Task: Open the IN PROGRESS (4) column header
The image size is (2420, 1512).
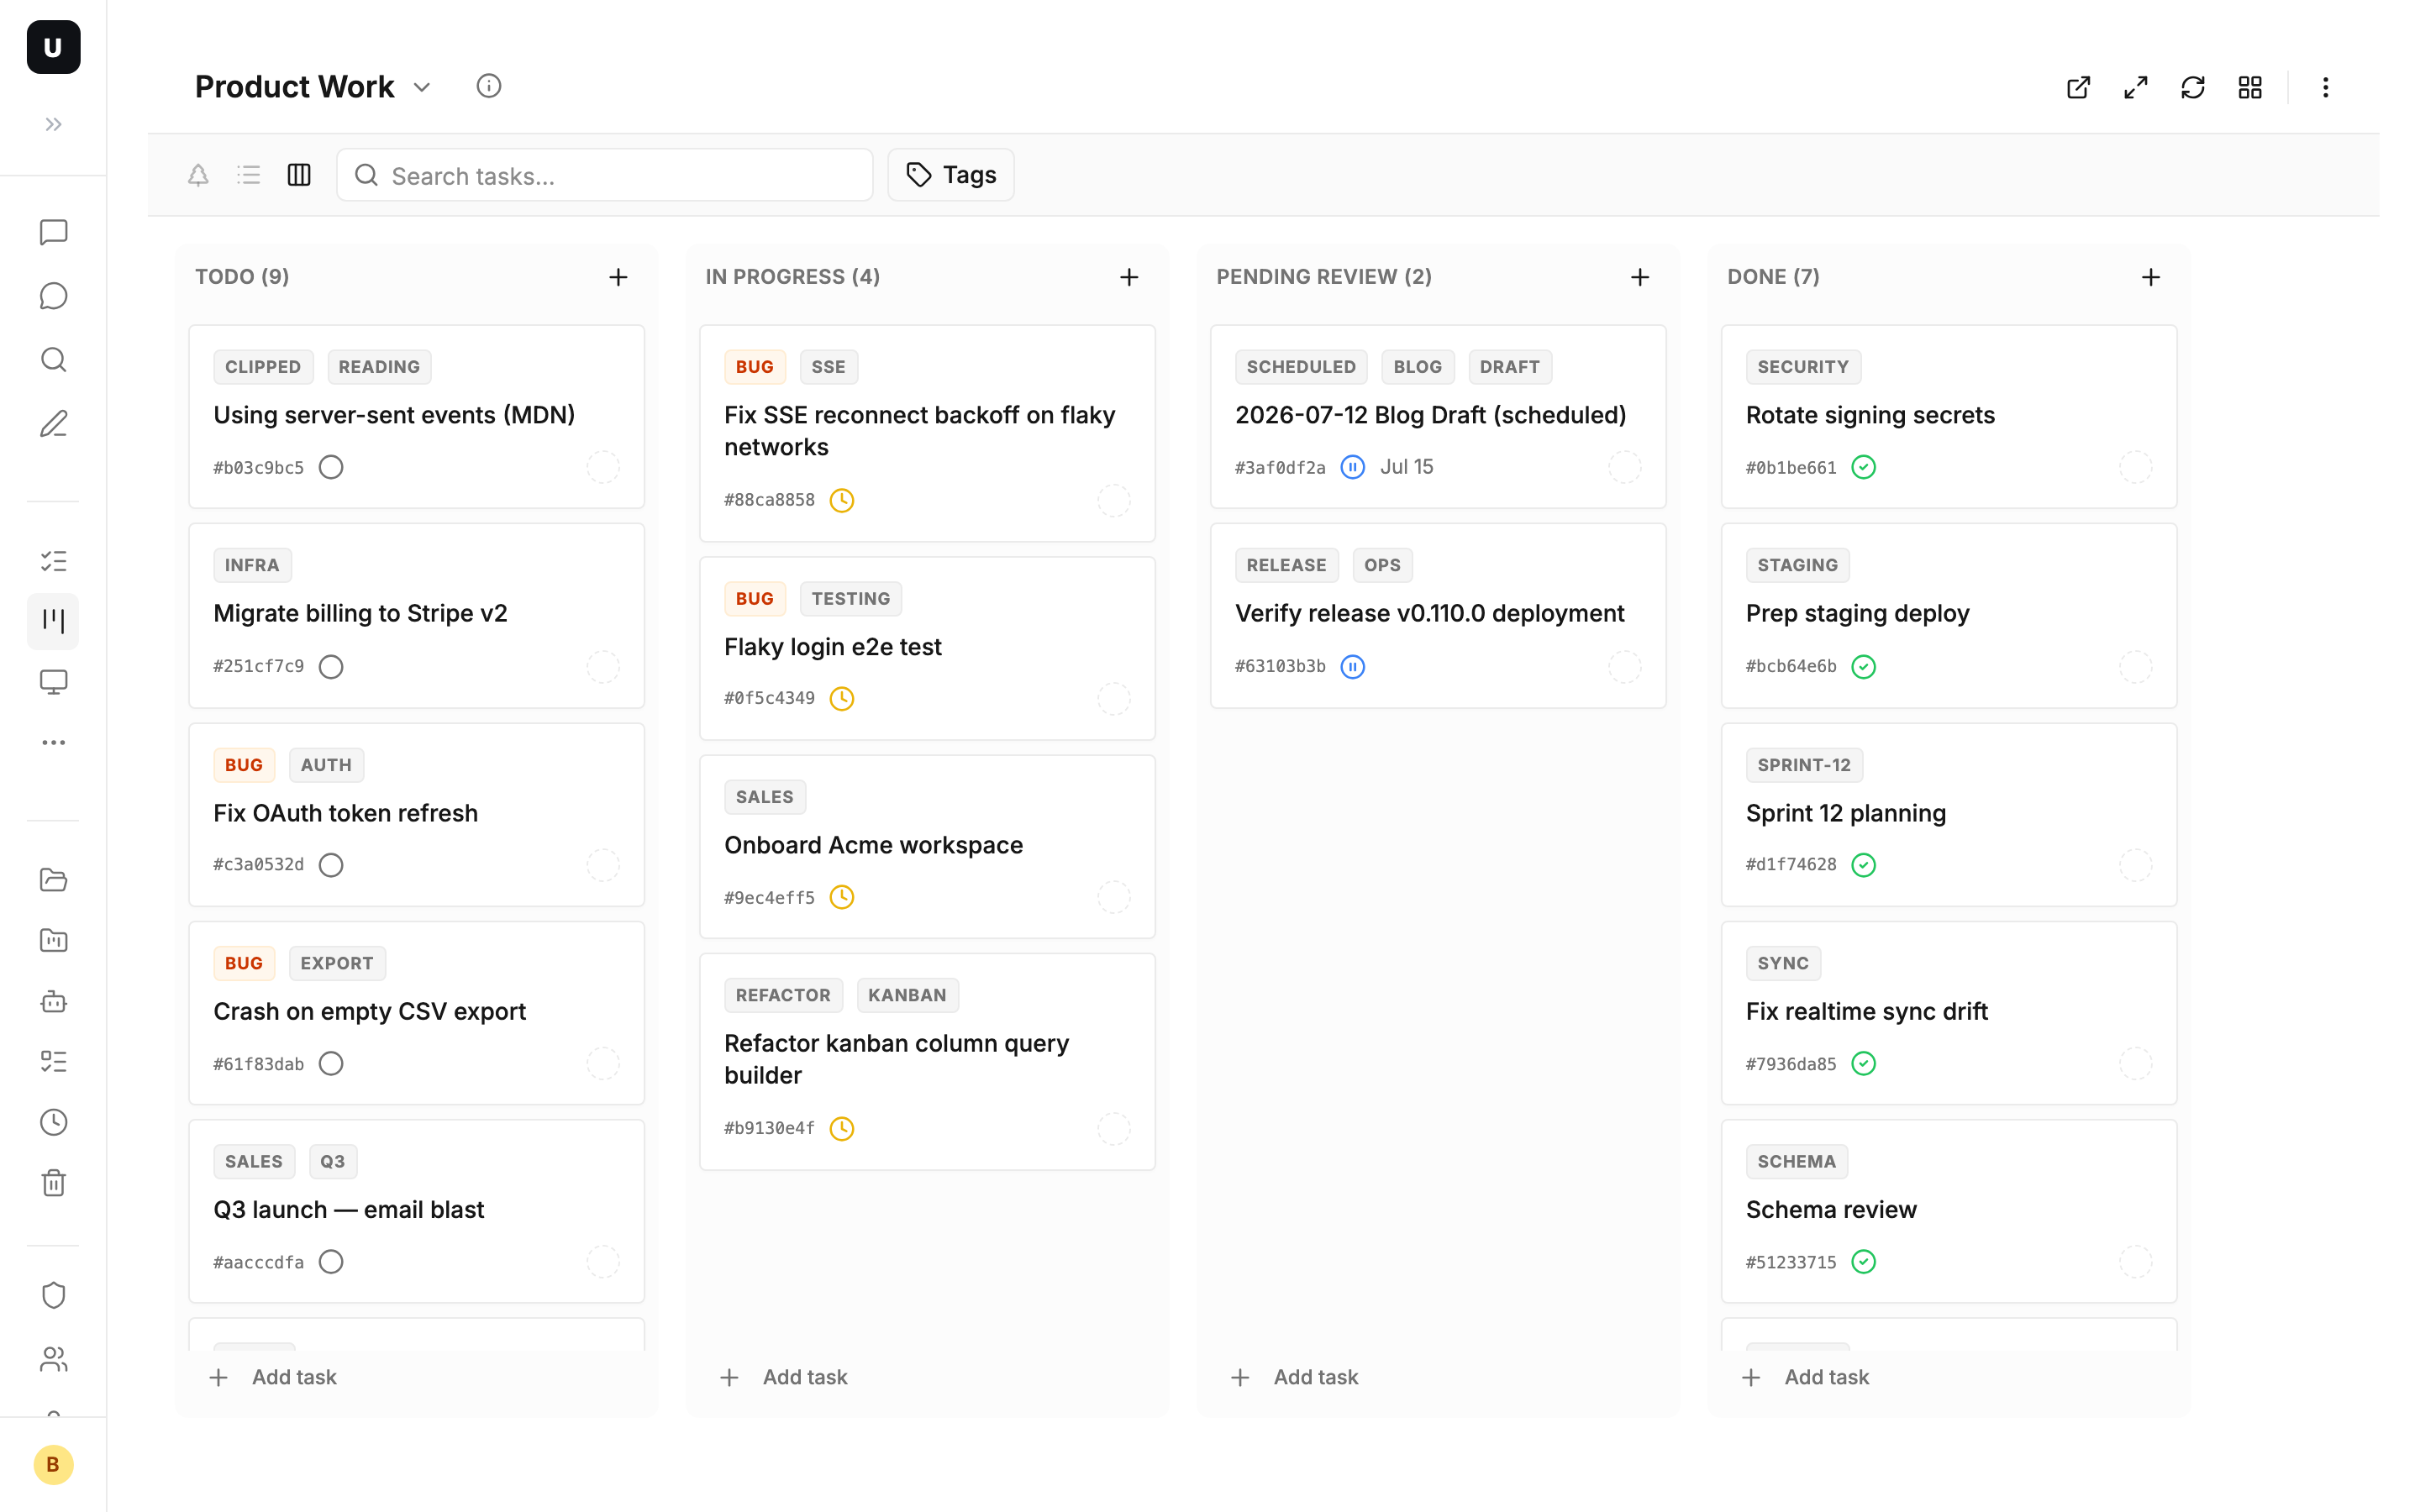Action: (x=792, y=277)
